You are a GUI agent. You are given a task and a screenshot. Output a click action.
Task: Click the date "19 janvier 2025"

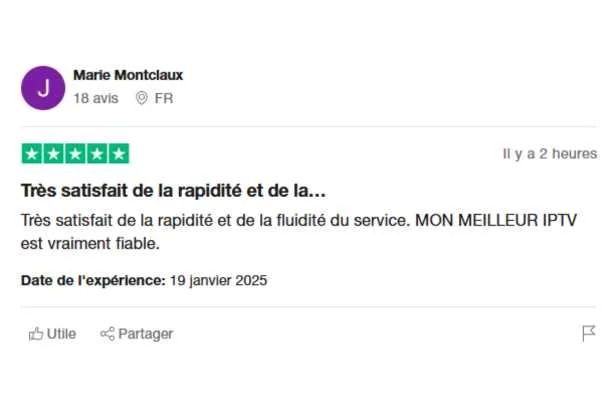[218, 281]
